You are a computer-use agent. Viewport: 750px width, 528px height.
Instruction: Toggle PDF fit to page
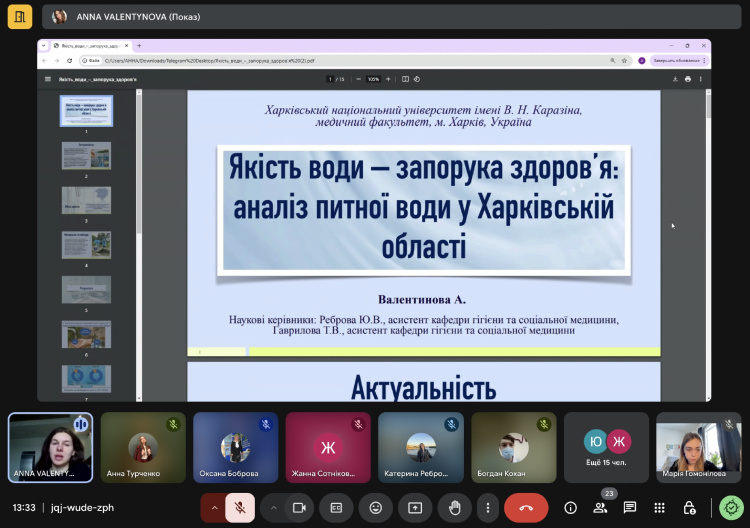tap(405, 79)
